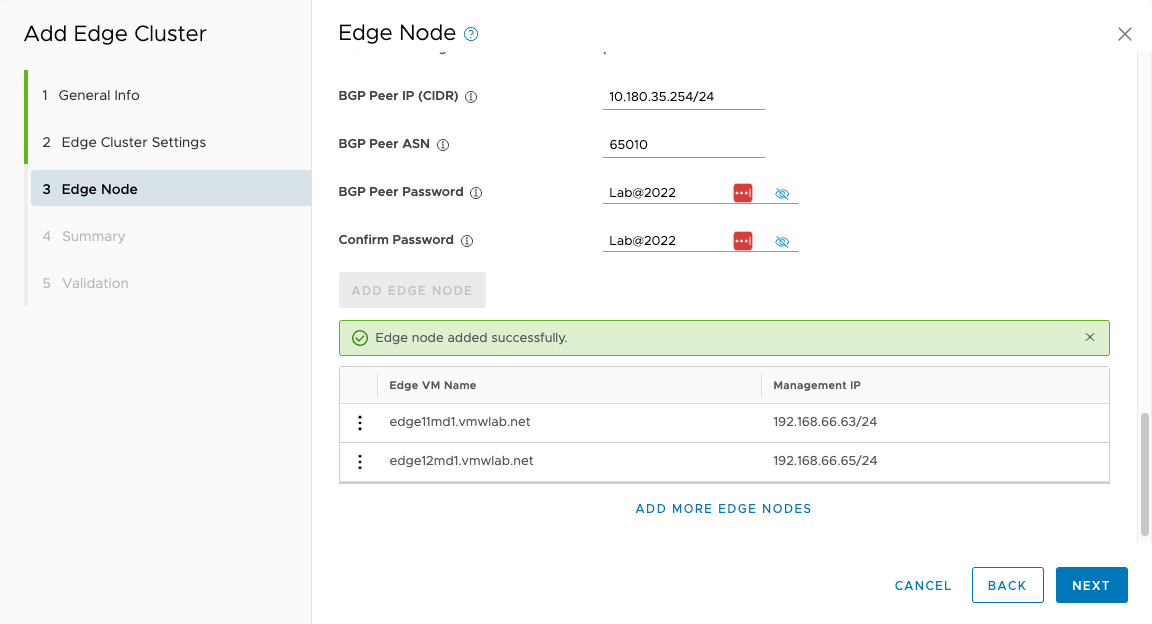Click the BGP Peer IP info icon
This screenshot has height=624, width=1152.
471,97
